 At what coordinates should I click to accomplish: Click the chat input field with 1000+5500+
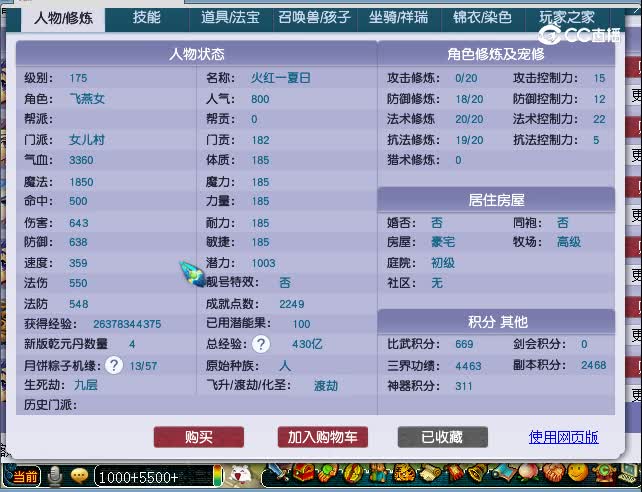tap(152, 477)
